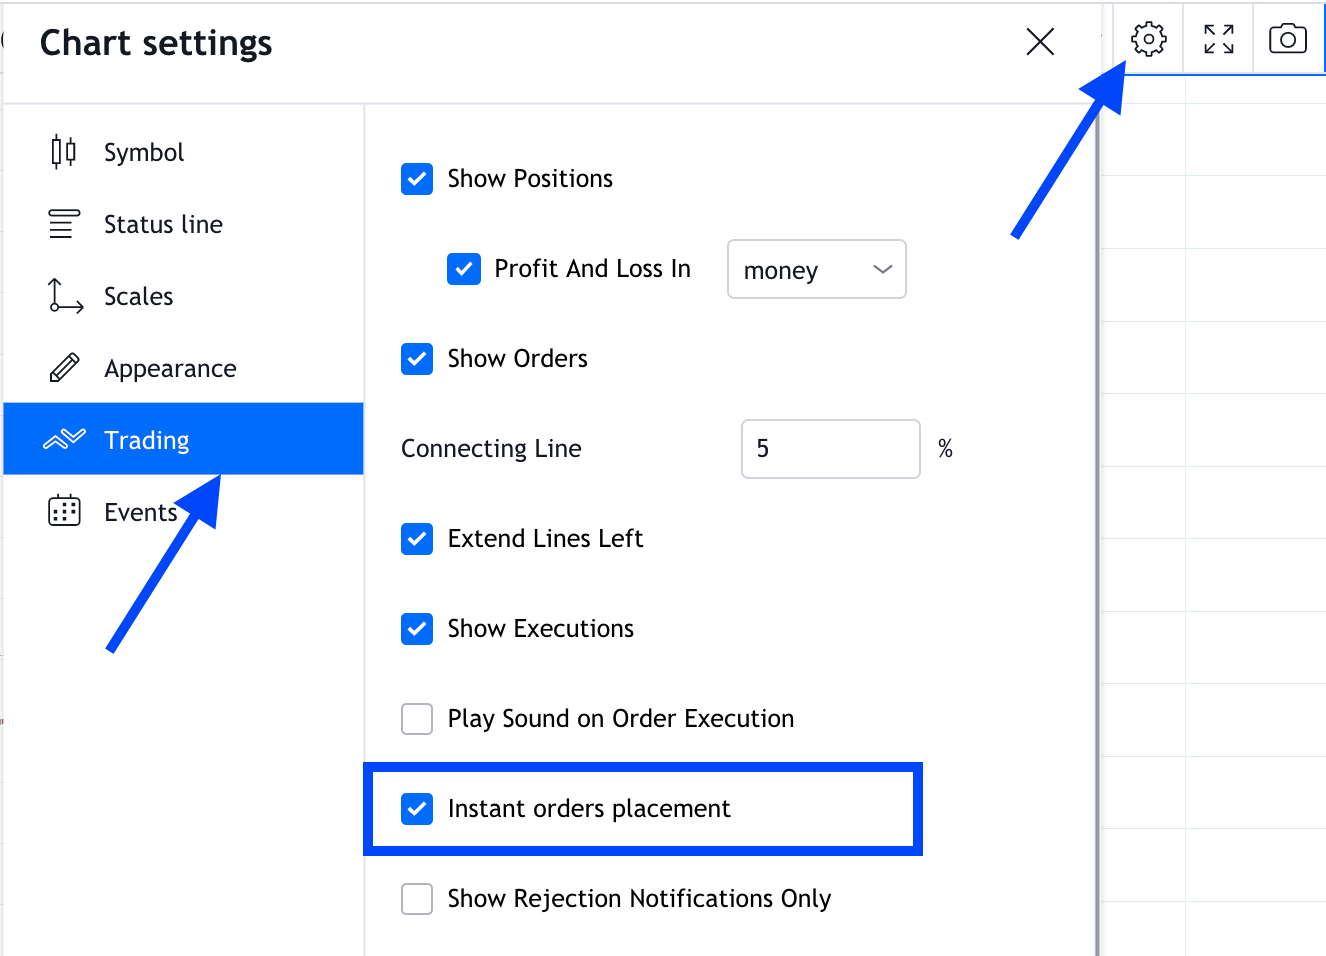Screen dimensions: 1326x956
Task: Disable Instant orders placement checkbox
Action: (x=417, y=809)
